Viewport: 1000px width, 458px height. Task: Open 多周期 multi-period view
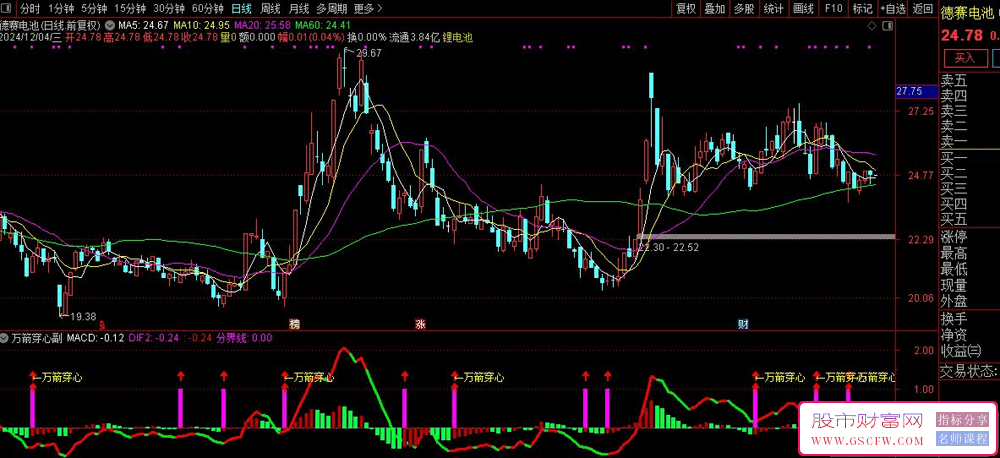point(332,9)
